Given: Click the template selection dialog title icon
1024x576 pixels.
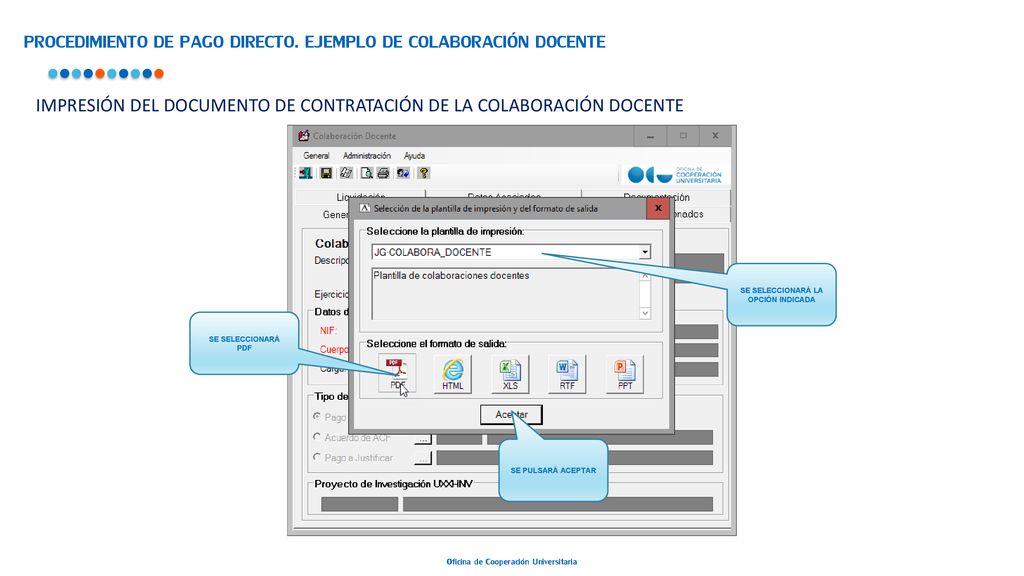Looking at the screenshot, I should pos(365,208).
